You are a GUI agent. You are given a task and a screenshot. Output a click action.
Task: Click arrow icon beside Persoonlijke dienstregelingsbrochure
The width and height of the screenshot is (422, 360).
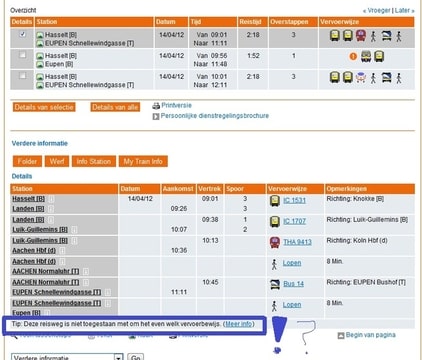[x=156, y=117]
